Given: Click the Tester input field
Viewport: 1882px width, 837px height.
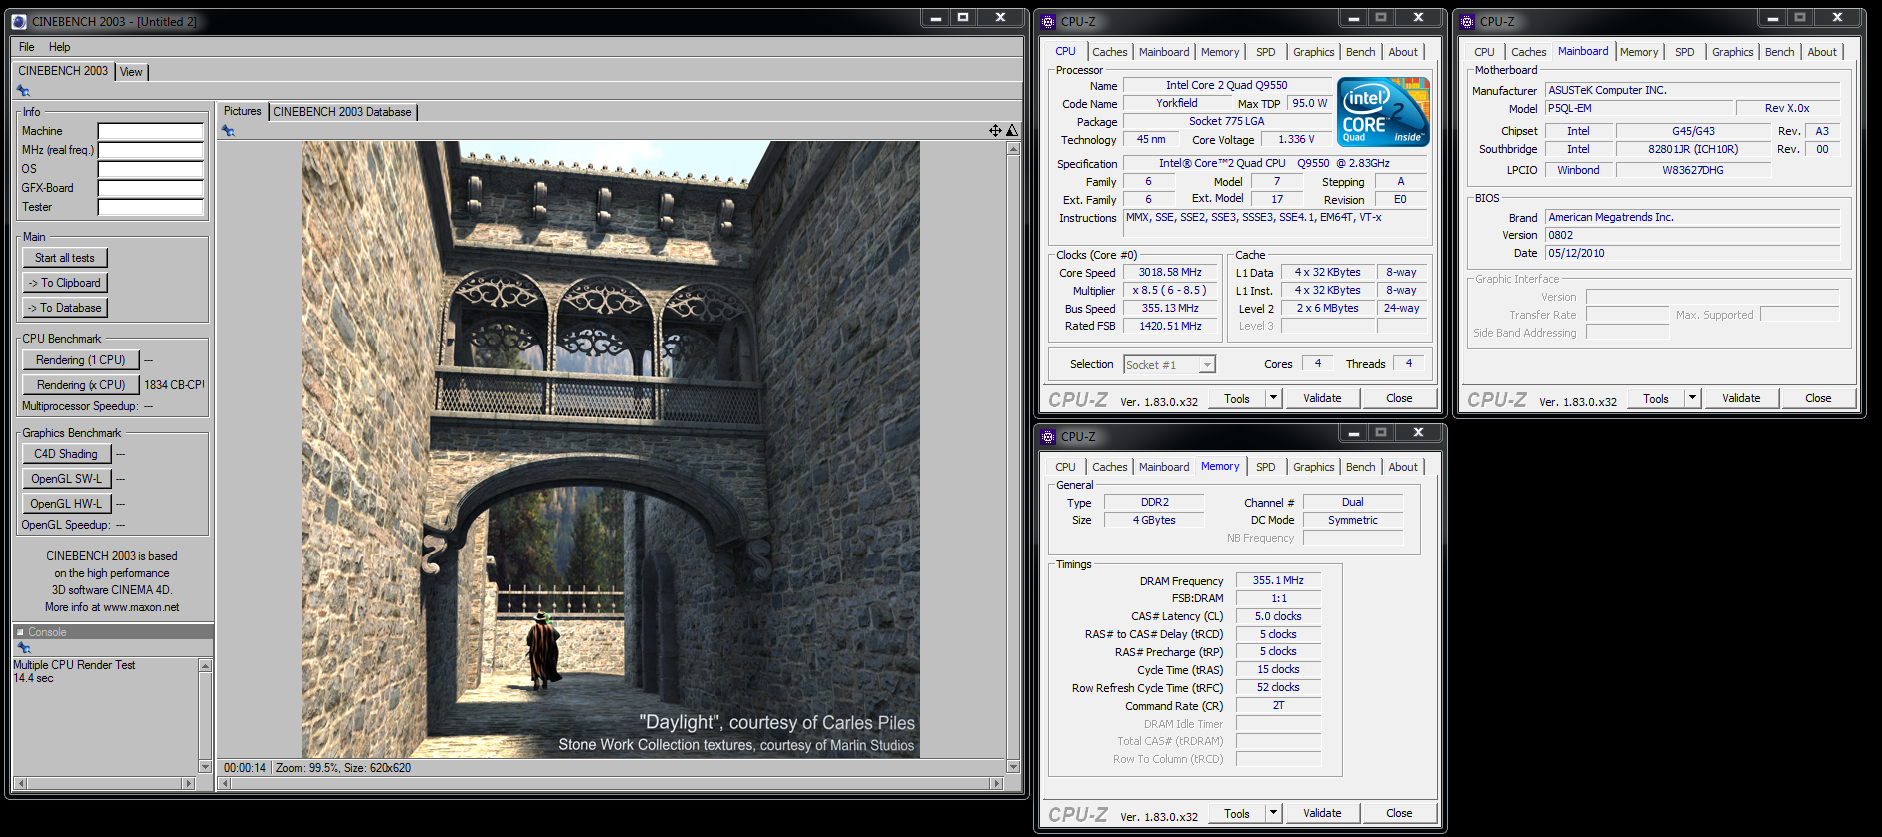Looking at the screenshot, I should [x=151, y=207].
